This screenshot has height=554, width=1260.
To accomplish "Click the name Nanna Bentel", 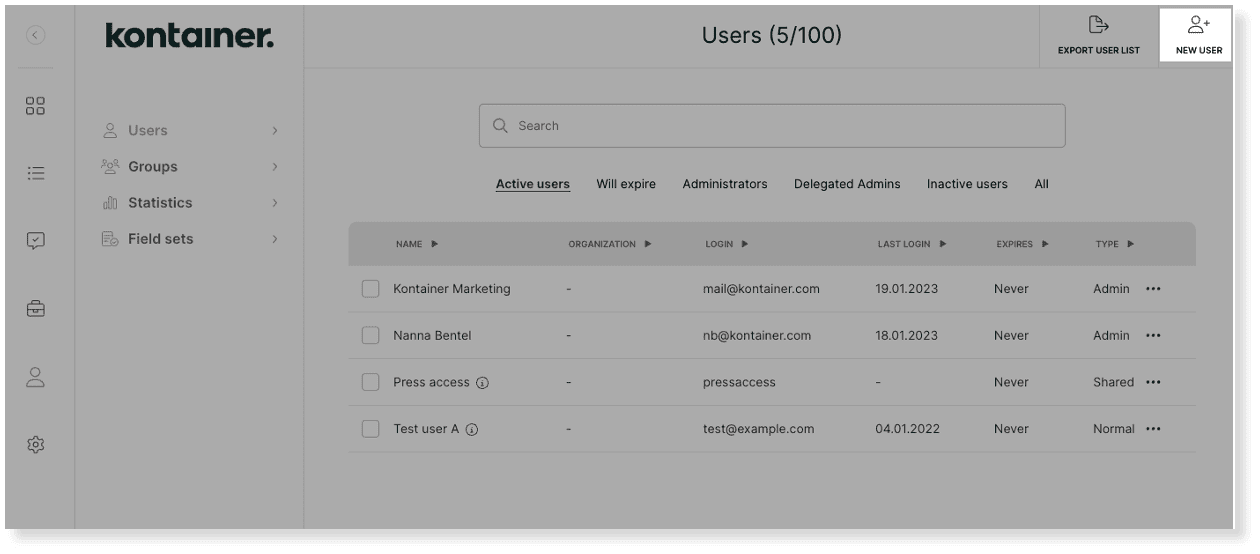I will (x=432, y=336).
